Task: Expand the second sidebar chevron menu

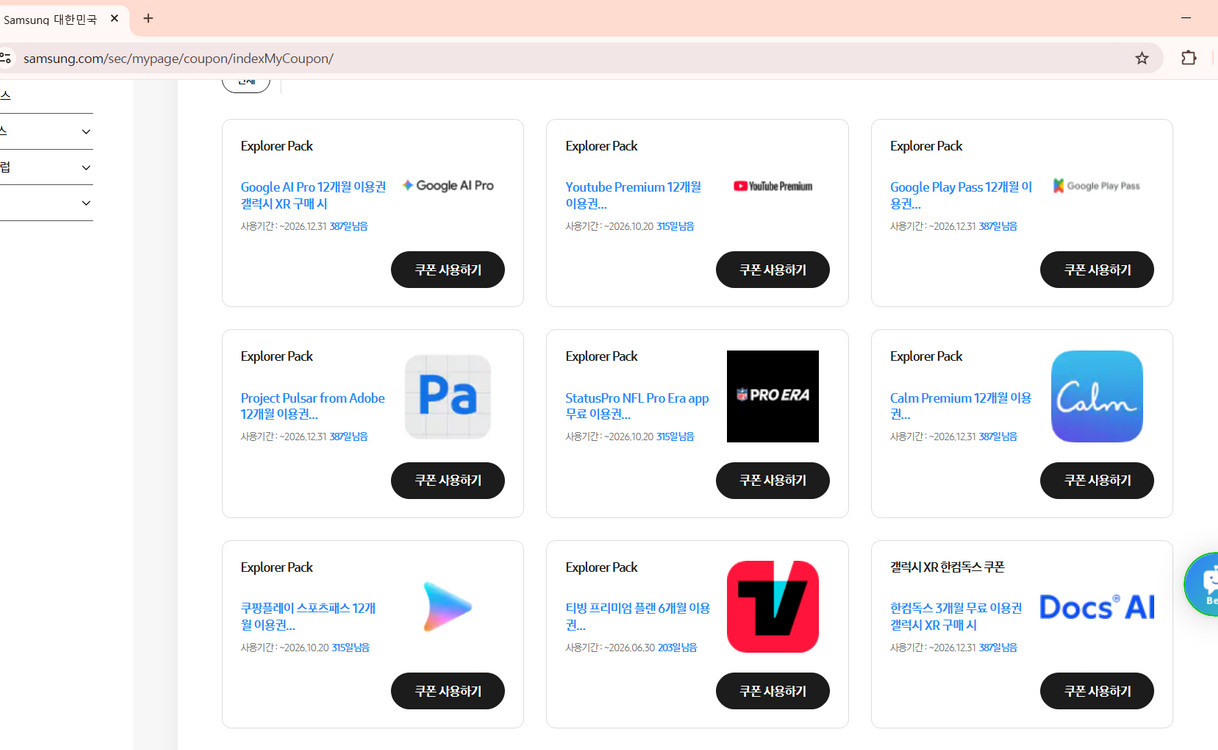Action: (86, 168)
